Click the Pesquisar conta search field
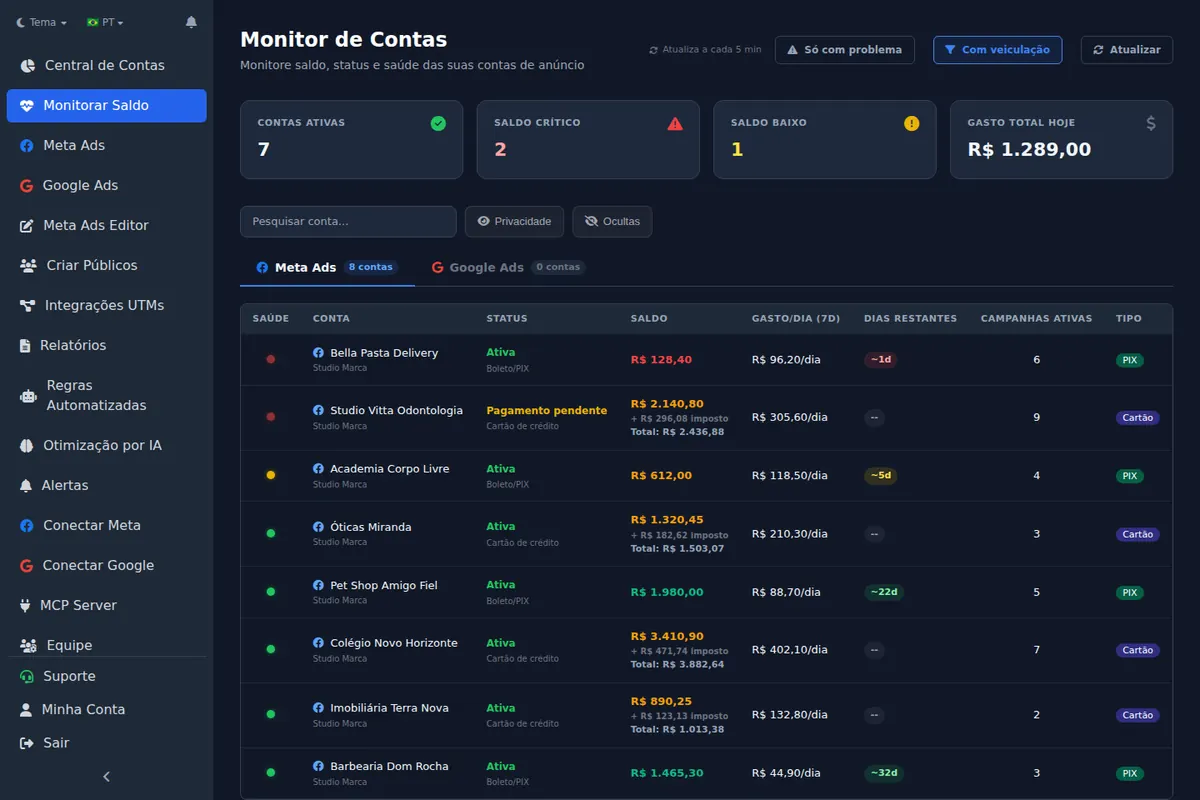This screenshot has width=1200, height=800. click(x=348, y=221)
